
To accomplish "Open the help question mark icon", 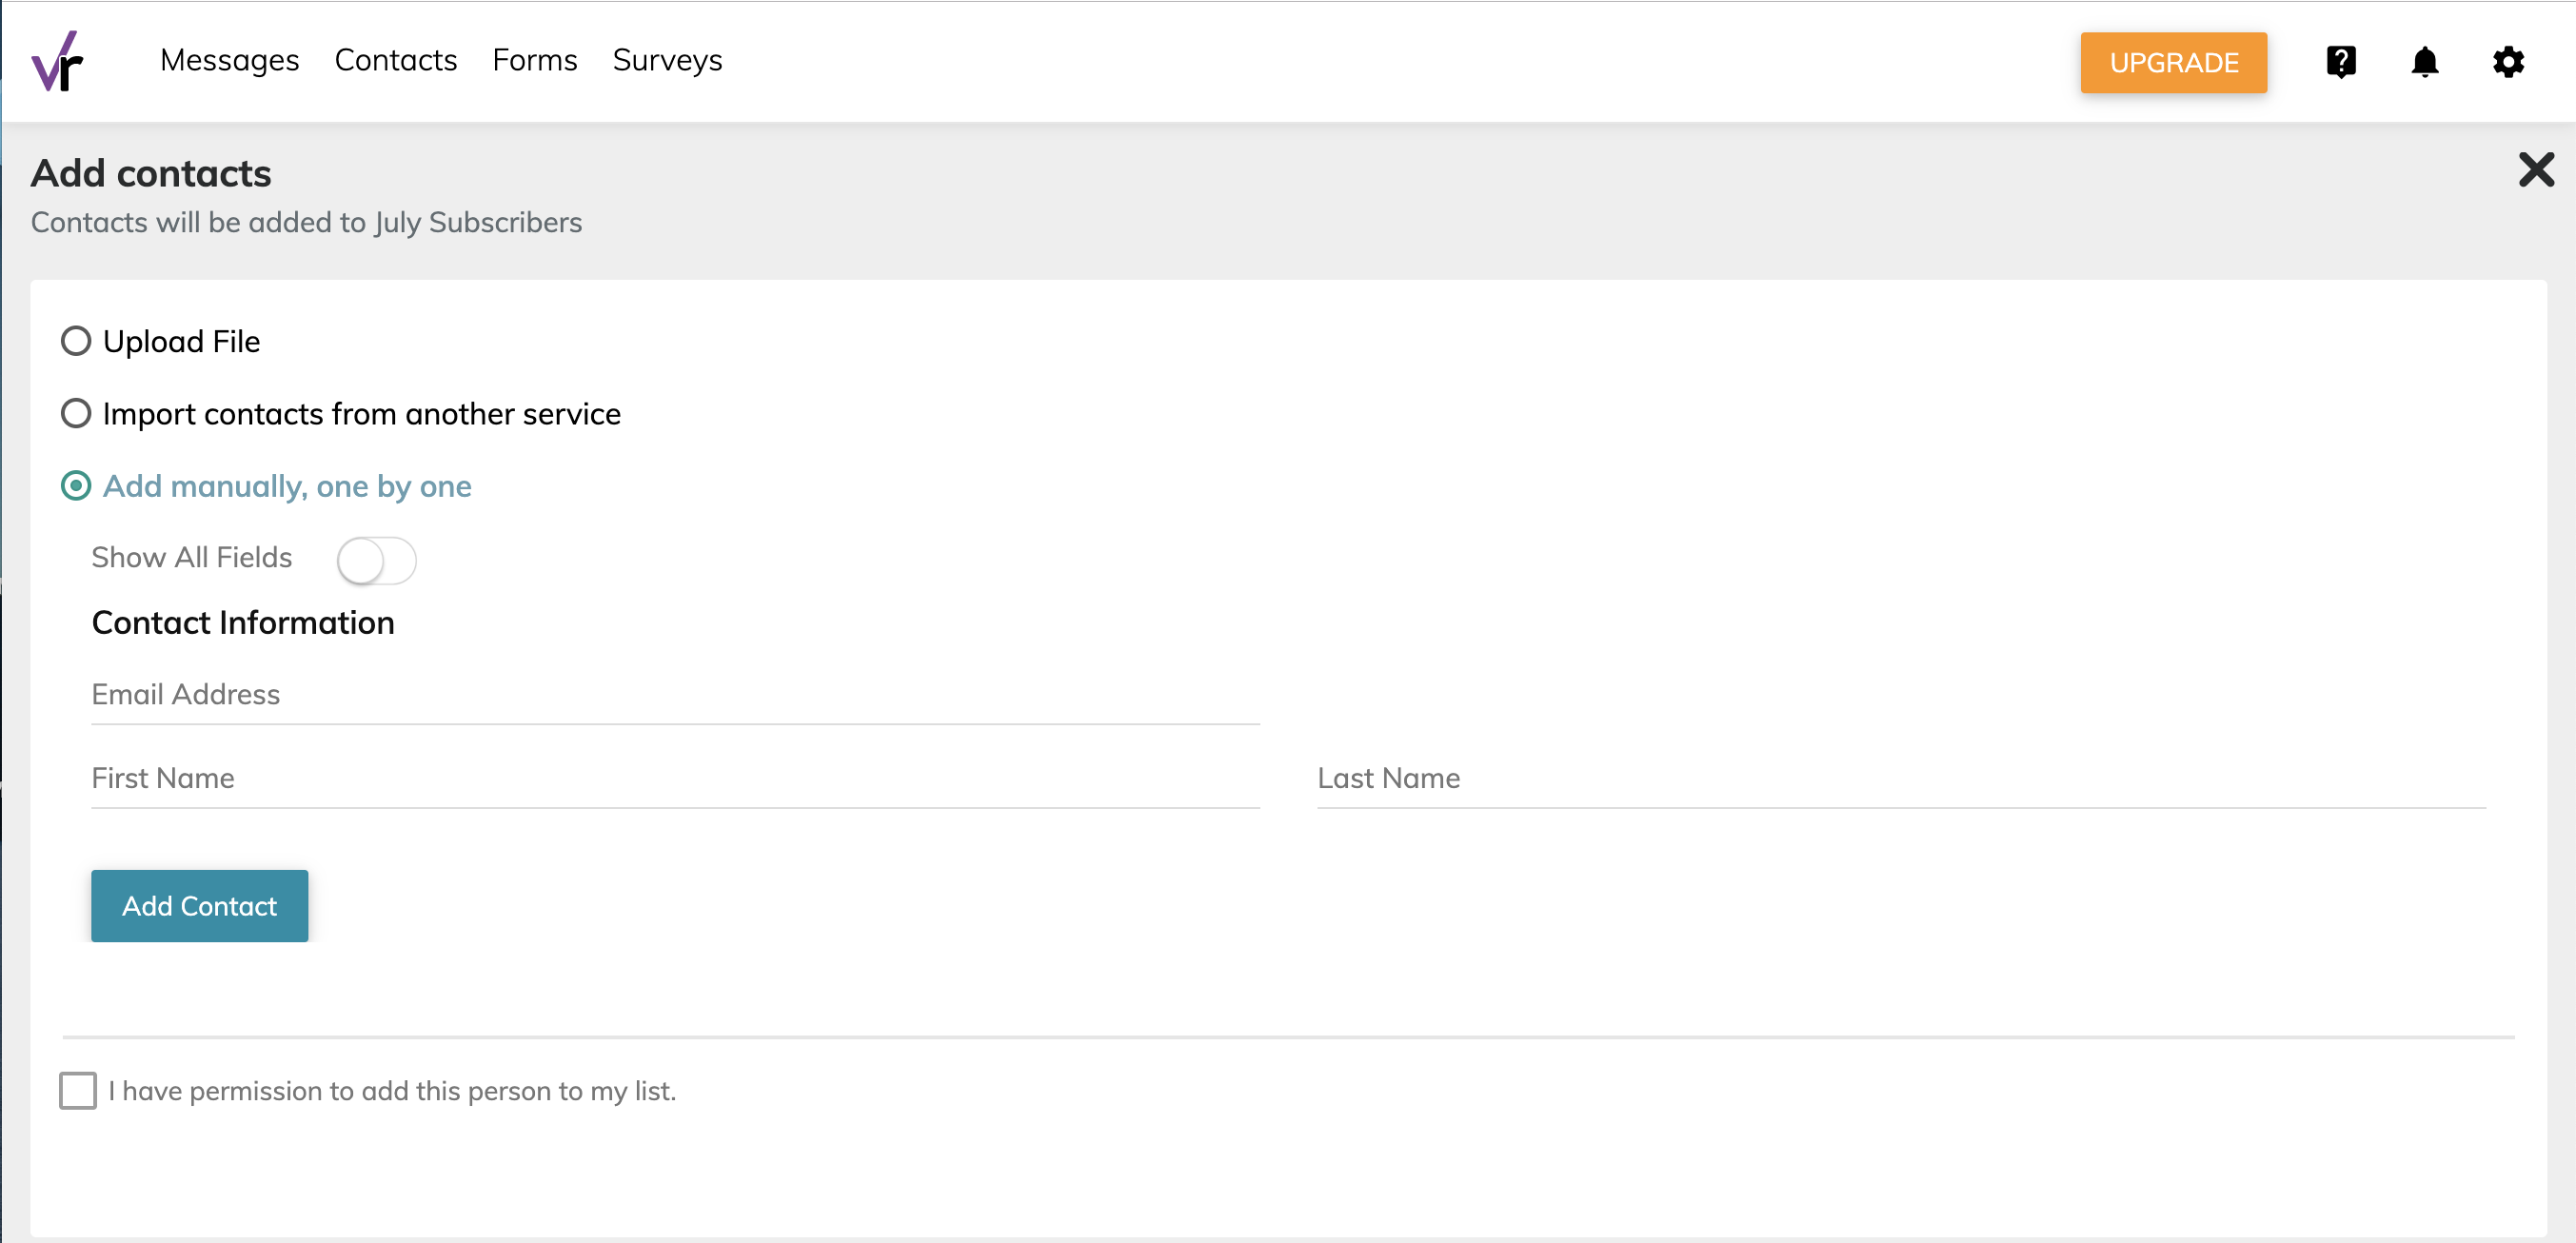I will coord(2340,62).
